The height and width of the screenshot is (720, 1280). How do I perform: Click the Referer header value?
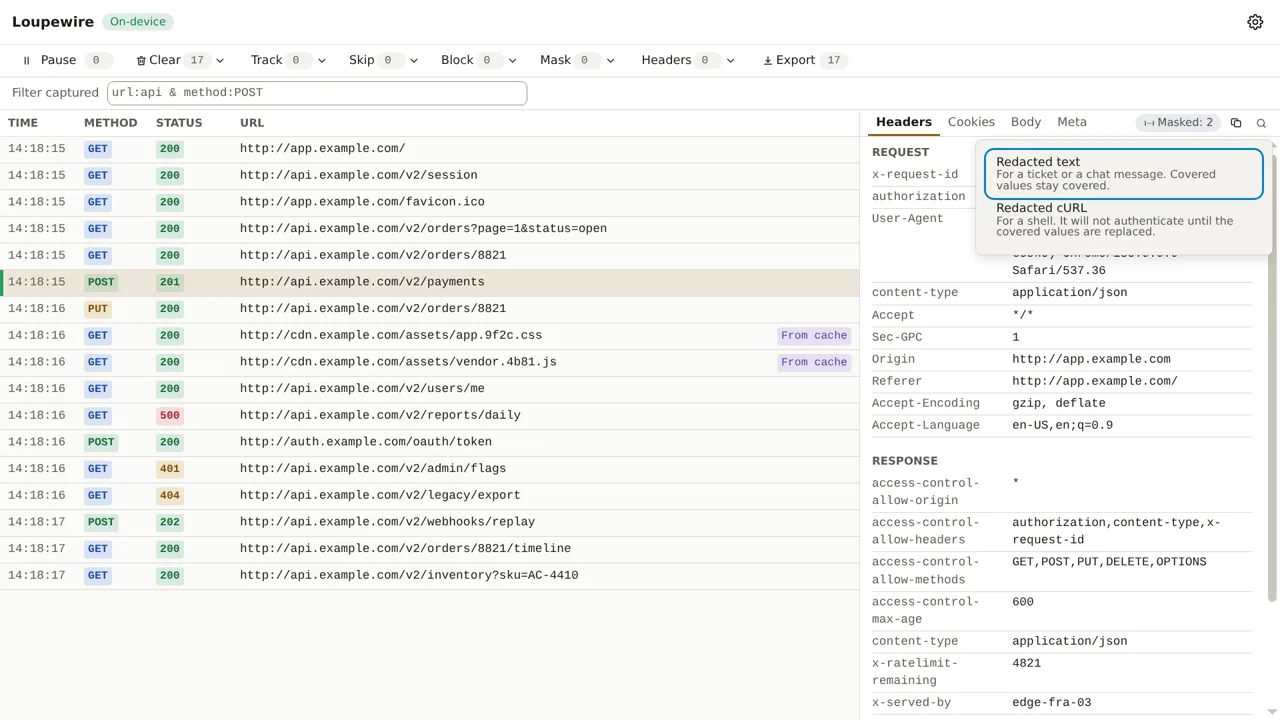tap(1095, 381)
